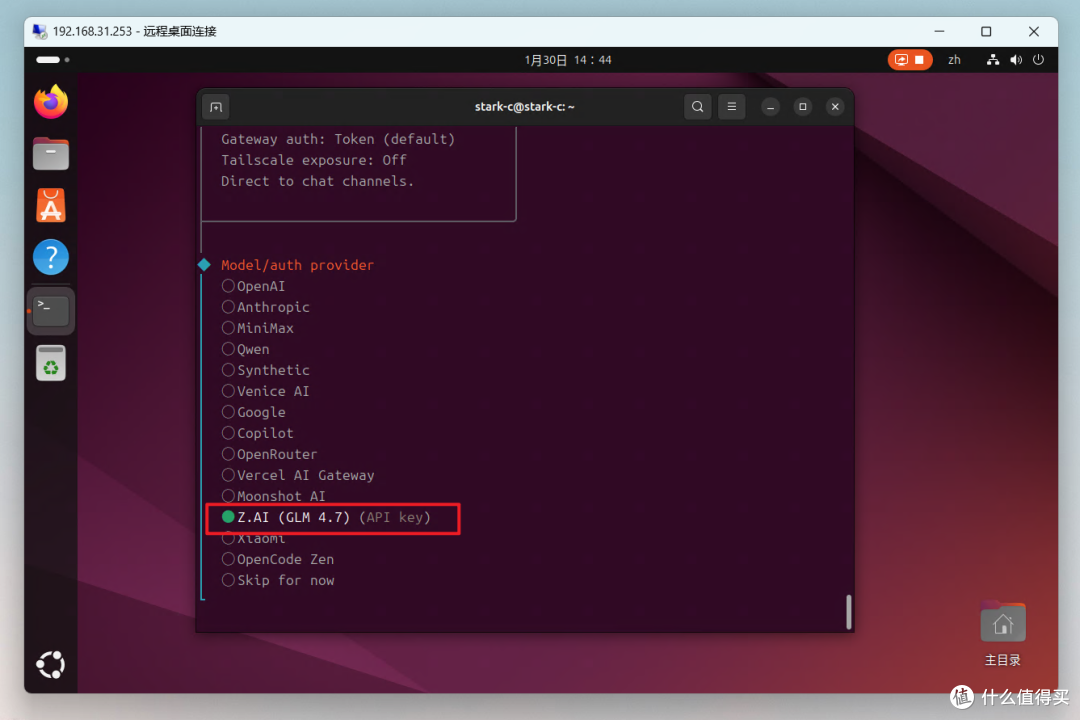Click the Tailscale exposure: Off line
The image size is (1080, 720).
[313, 161]
